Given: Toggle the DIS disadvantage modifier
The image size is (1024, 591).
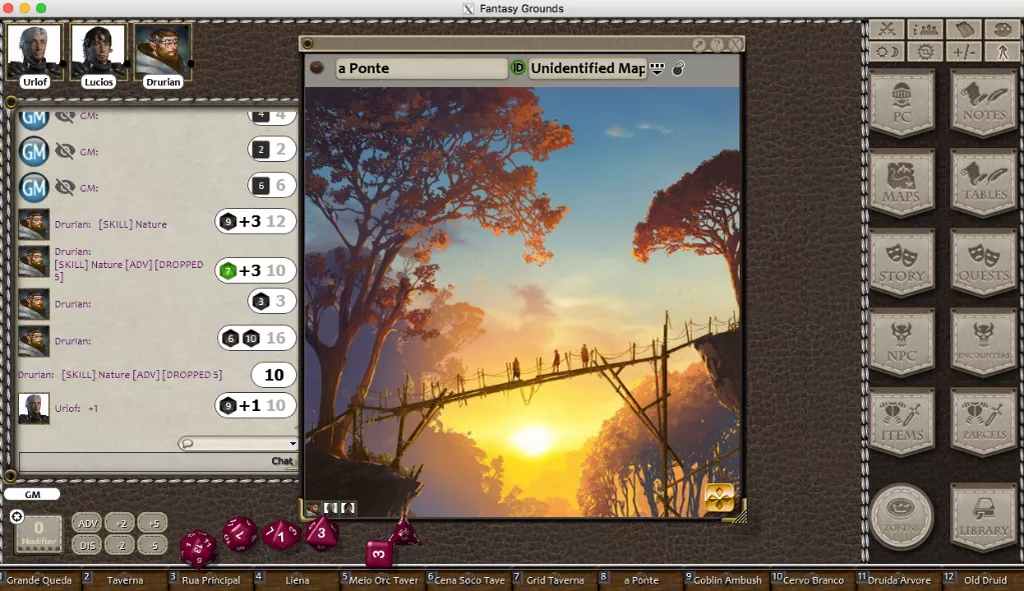Looking at the screenshot, I should [87, 545].
